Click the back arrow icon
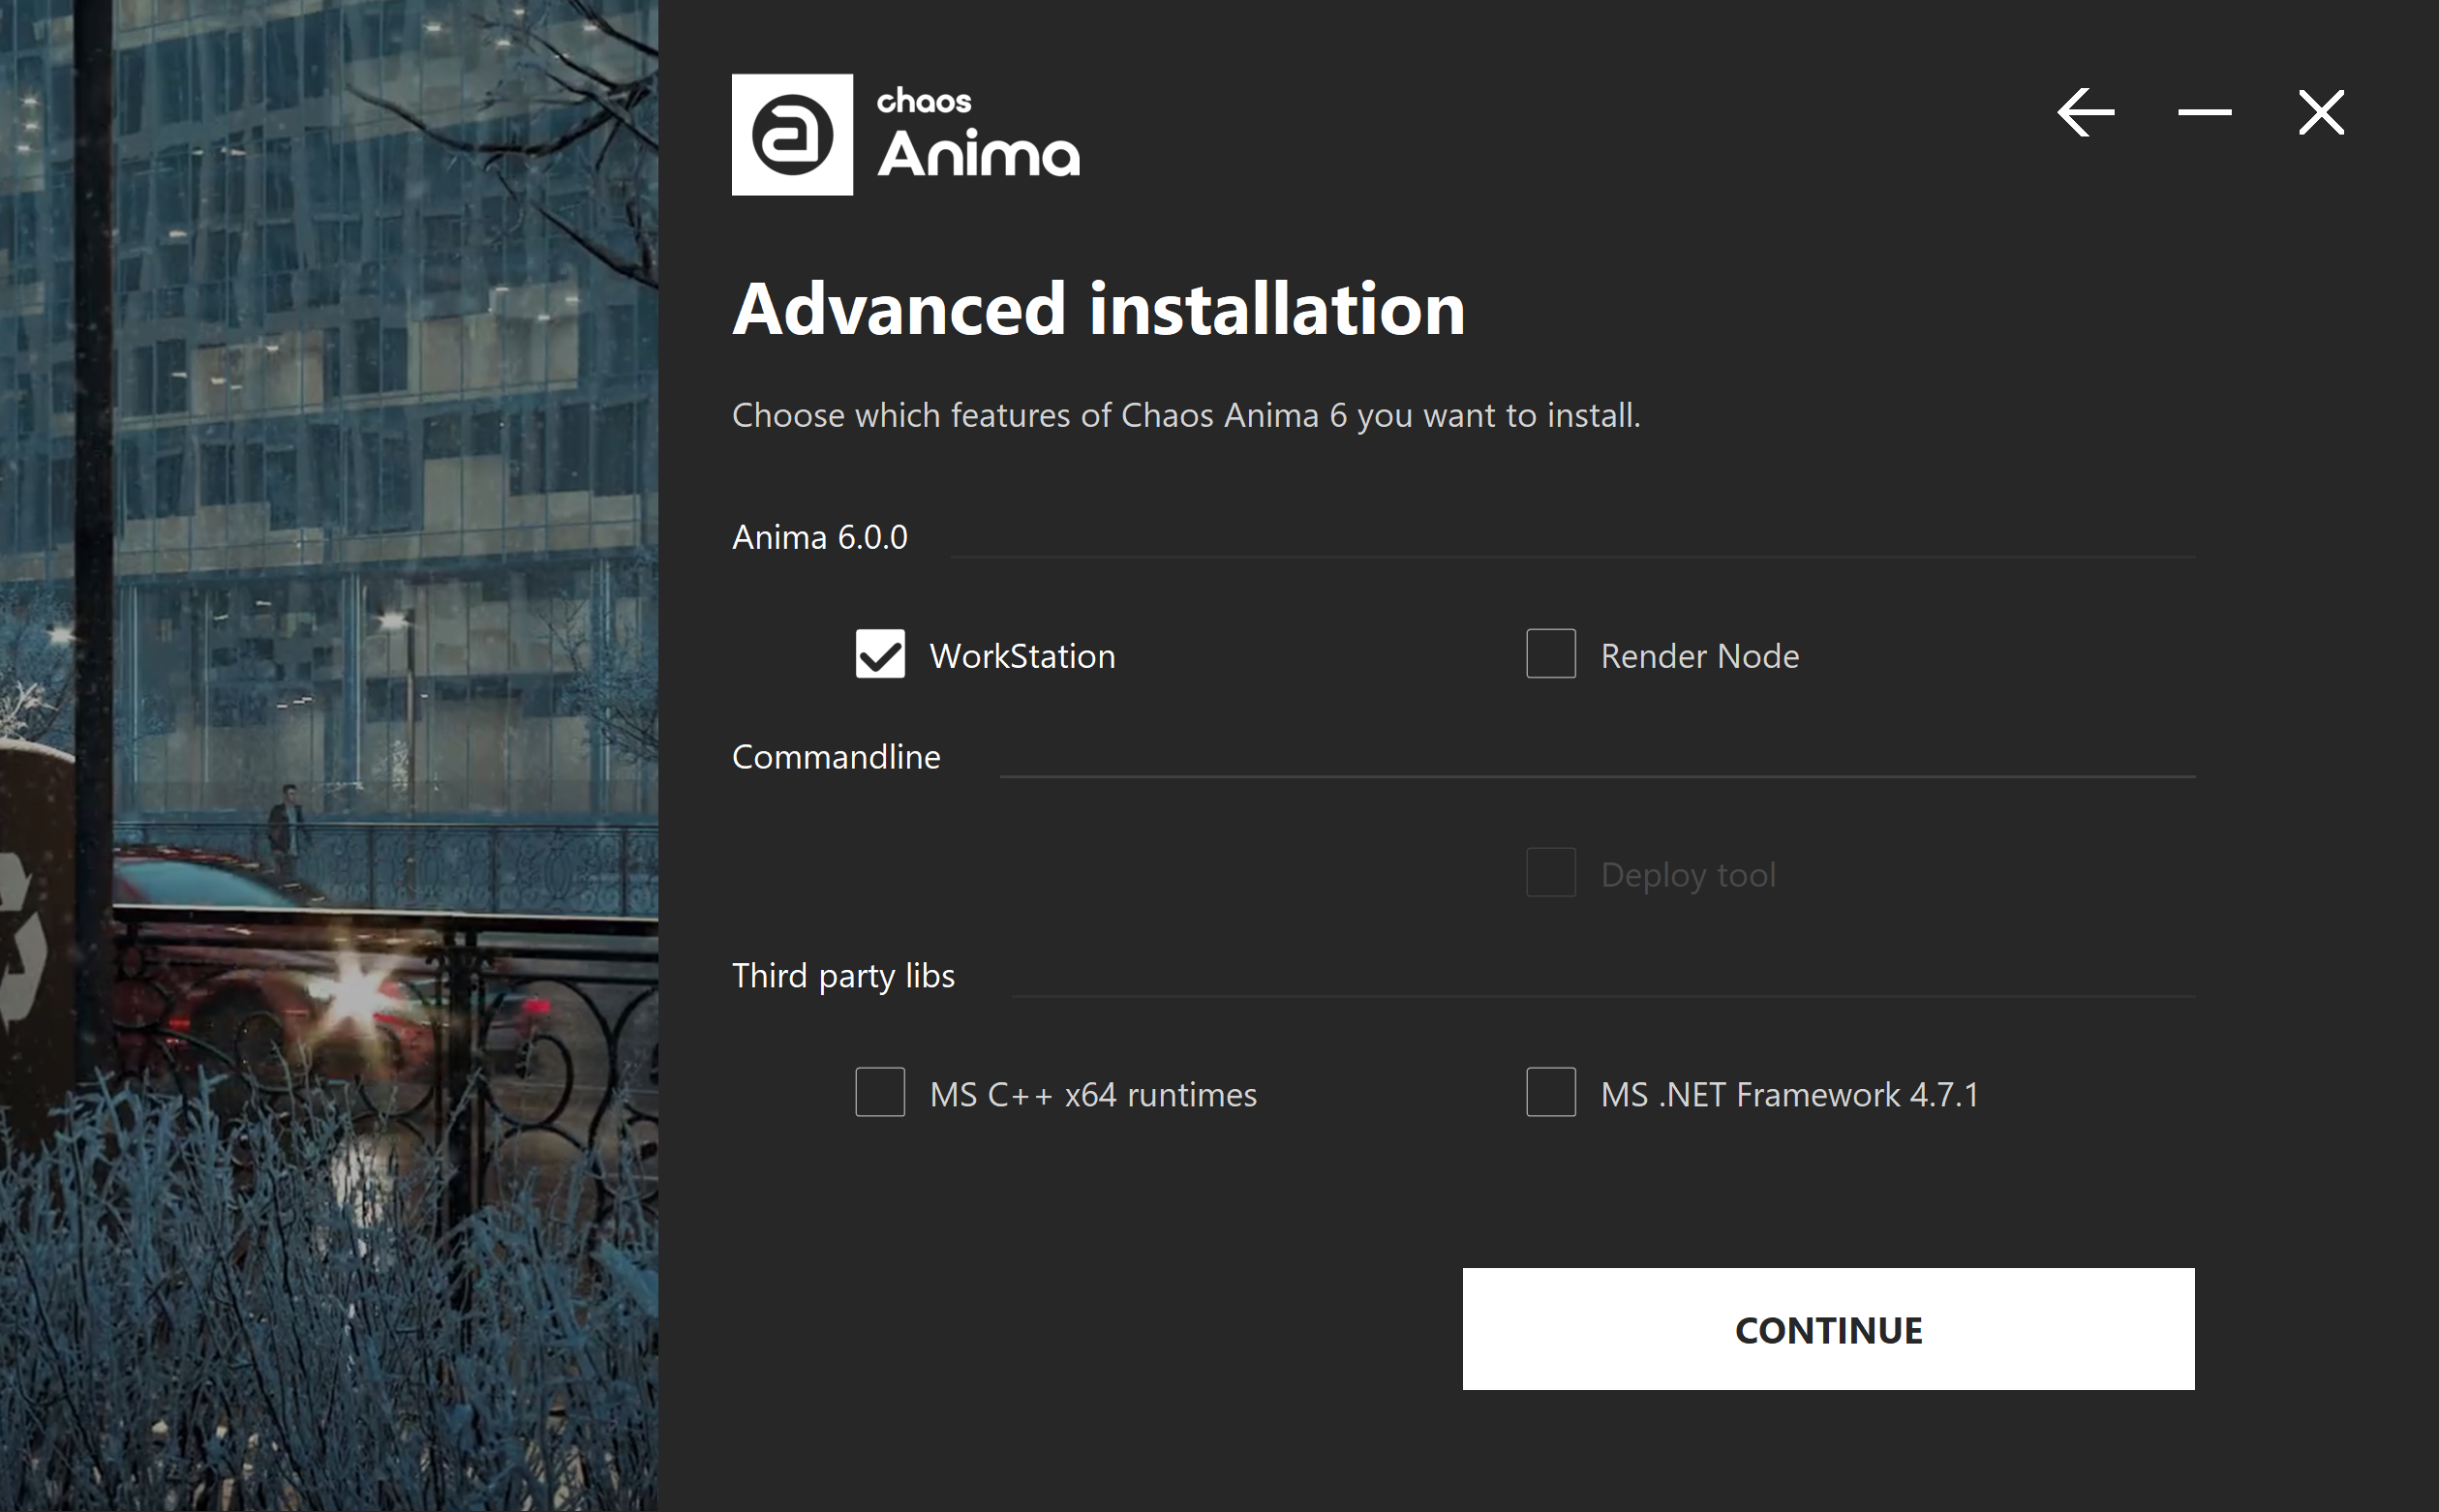The width and height of the screenshot is (2439, 1512). coord(2086,112)
